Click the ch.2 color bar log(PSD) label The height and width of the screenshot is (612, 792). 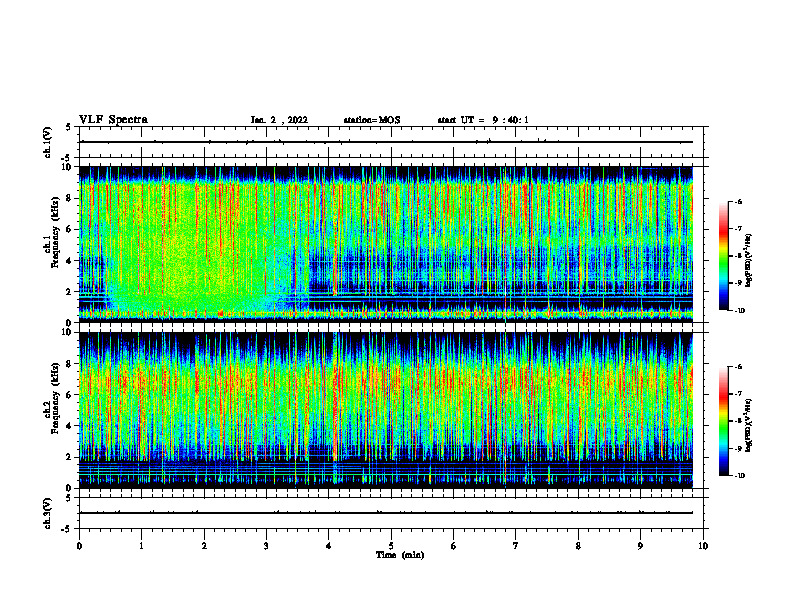tap(749, 425)
